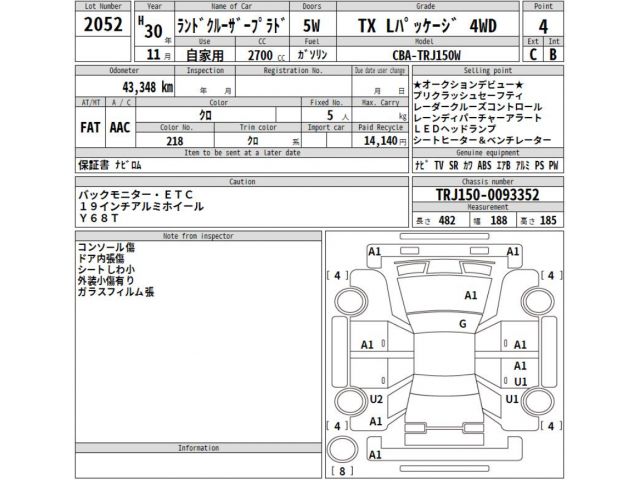Screen dimensions: 640x480
Task: Click caution line 19インチアルミホイール
Action: 141,207
